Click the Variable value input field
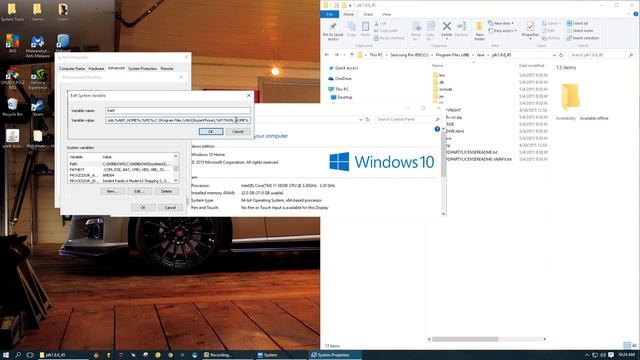 click(x=178, y=120)
